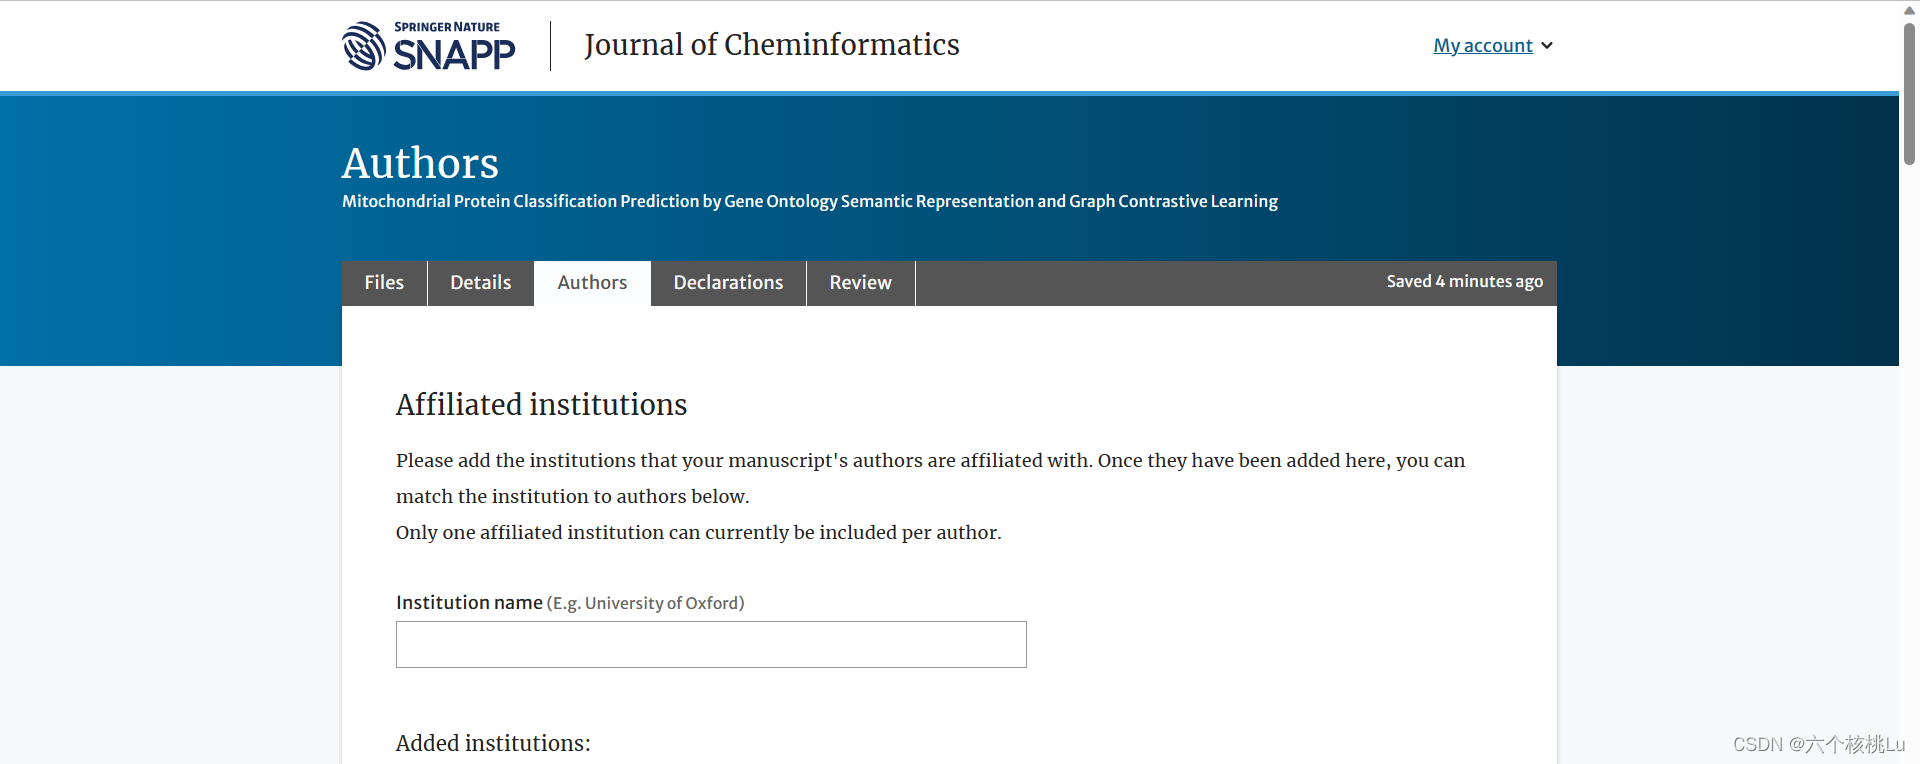1920x764 pixels.
Task: Click the SNAPP wordmark in header
Action: pos(454,53)
